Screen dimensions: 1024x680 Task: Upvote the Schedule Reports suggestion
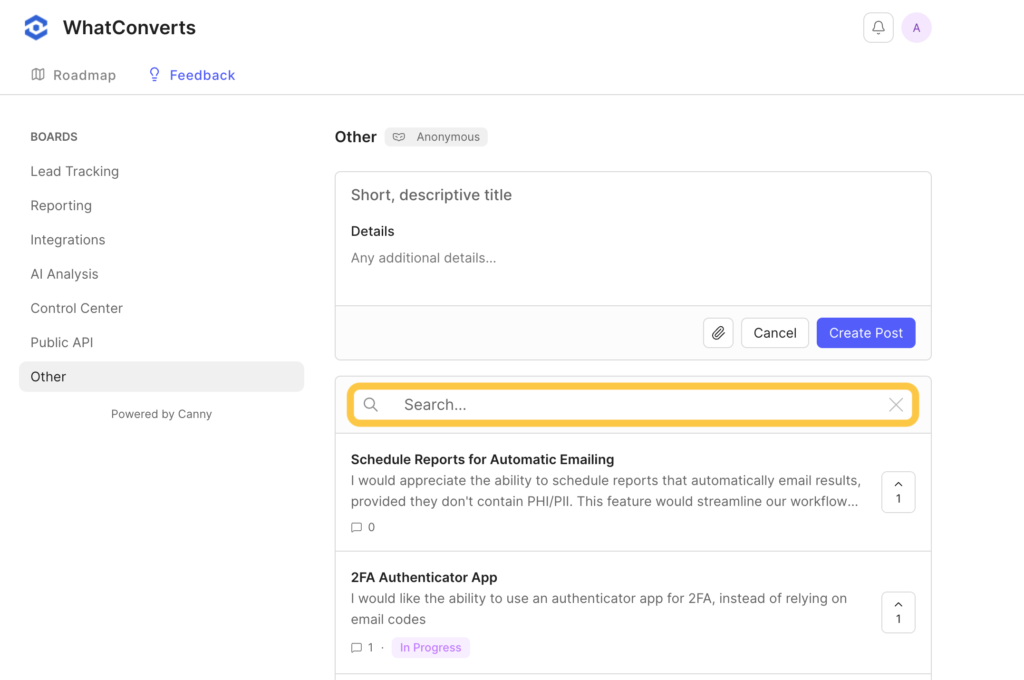897,492
